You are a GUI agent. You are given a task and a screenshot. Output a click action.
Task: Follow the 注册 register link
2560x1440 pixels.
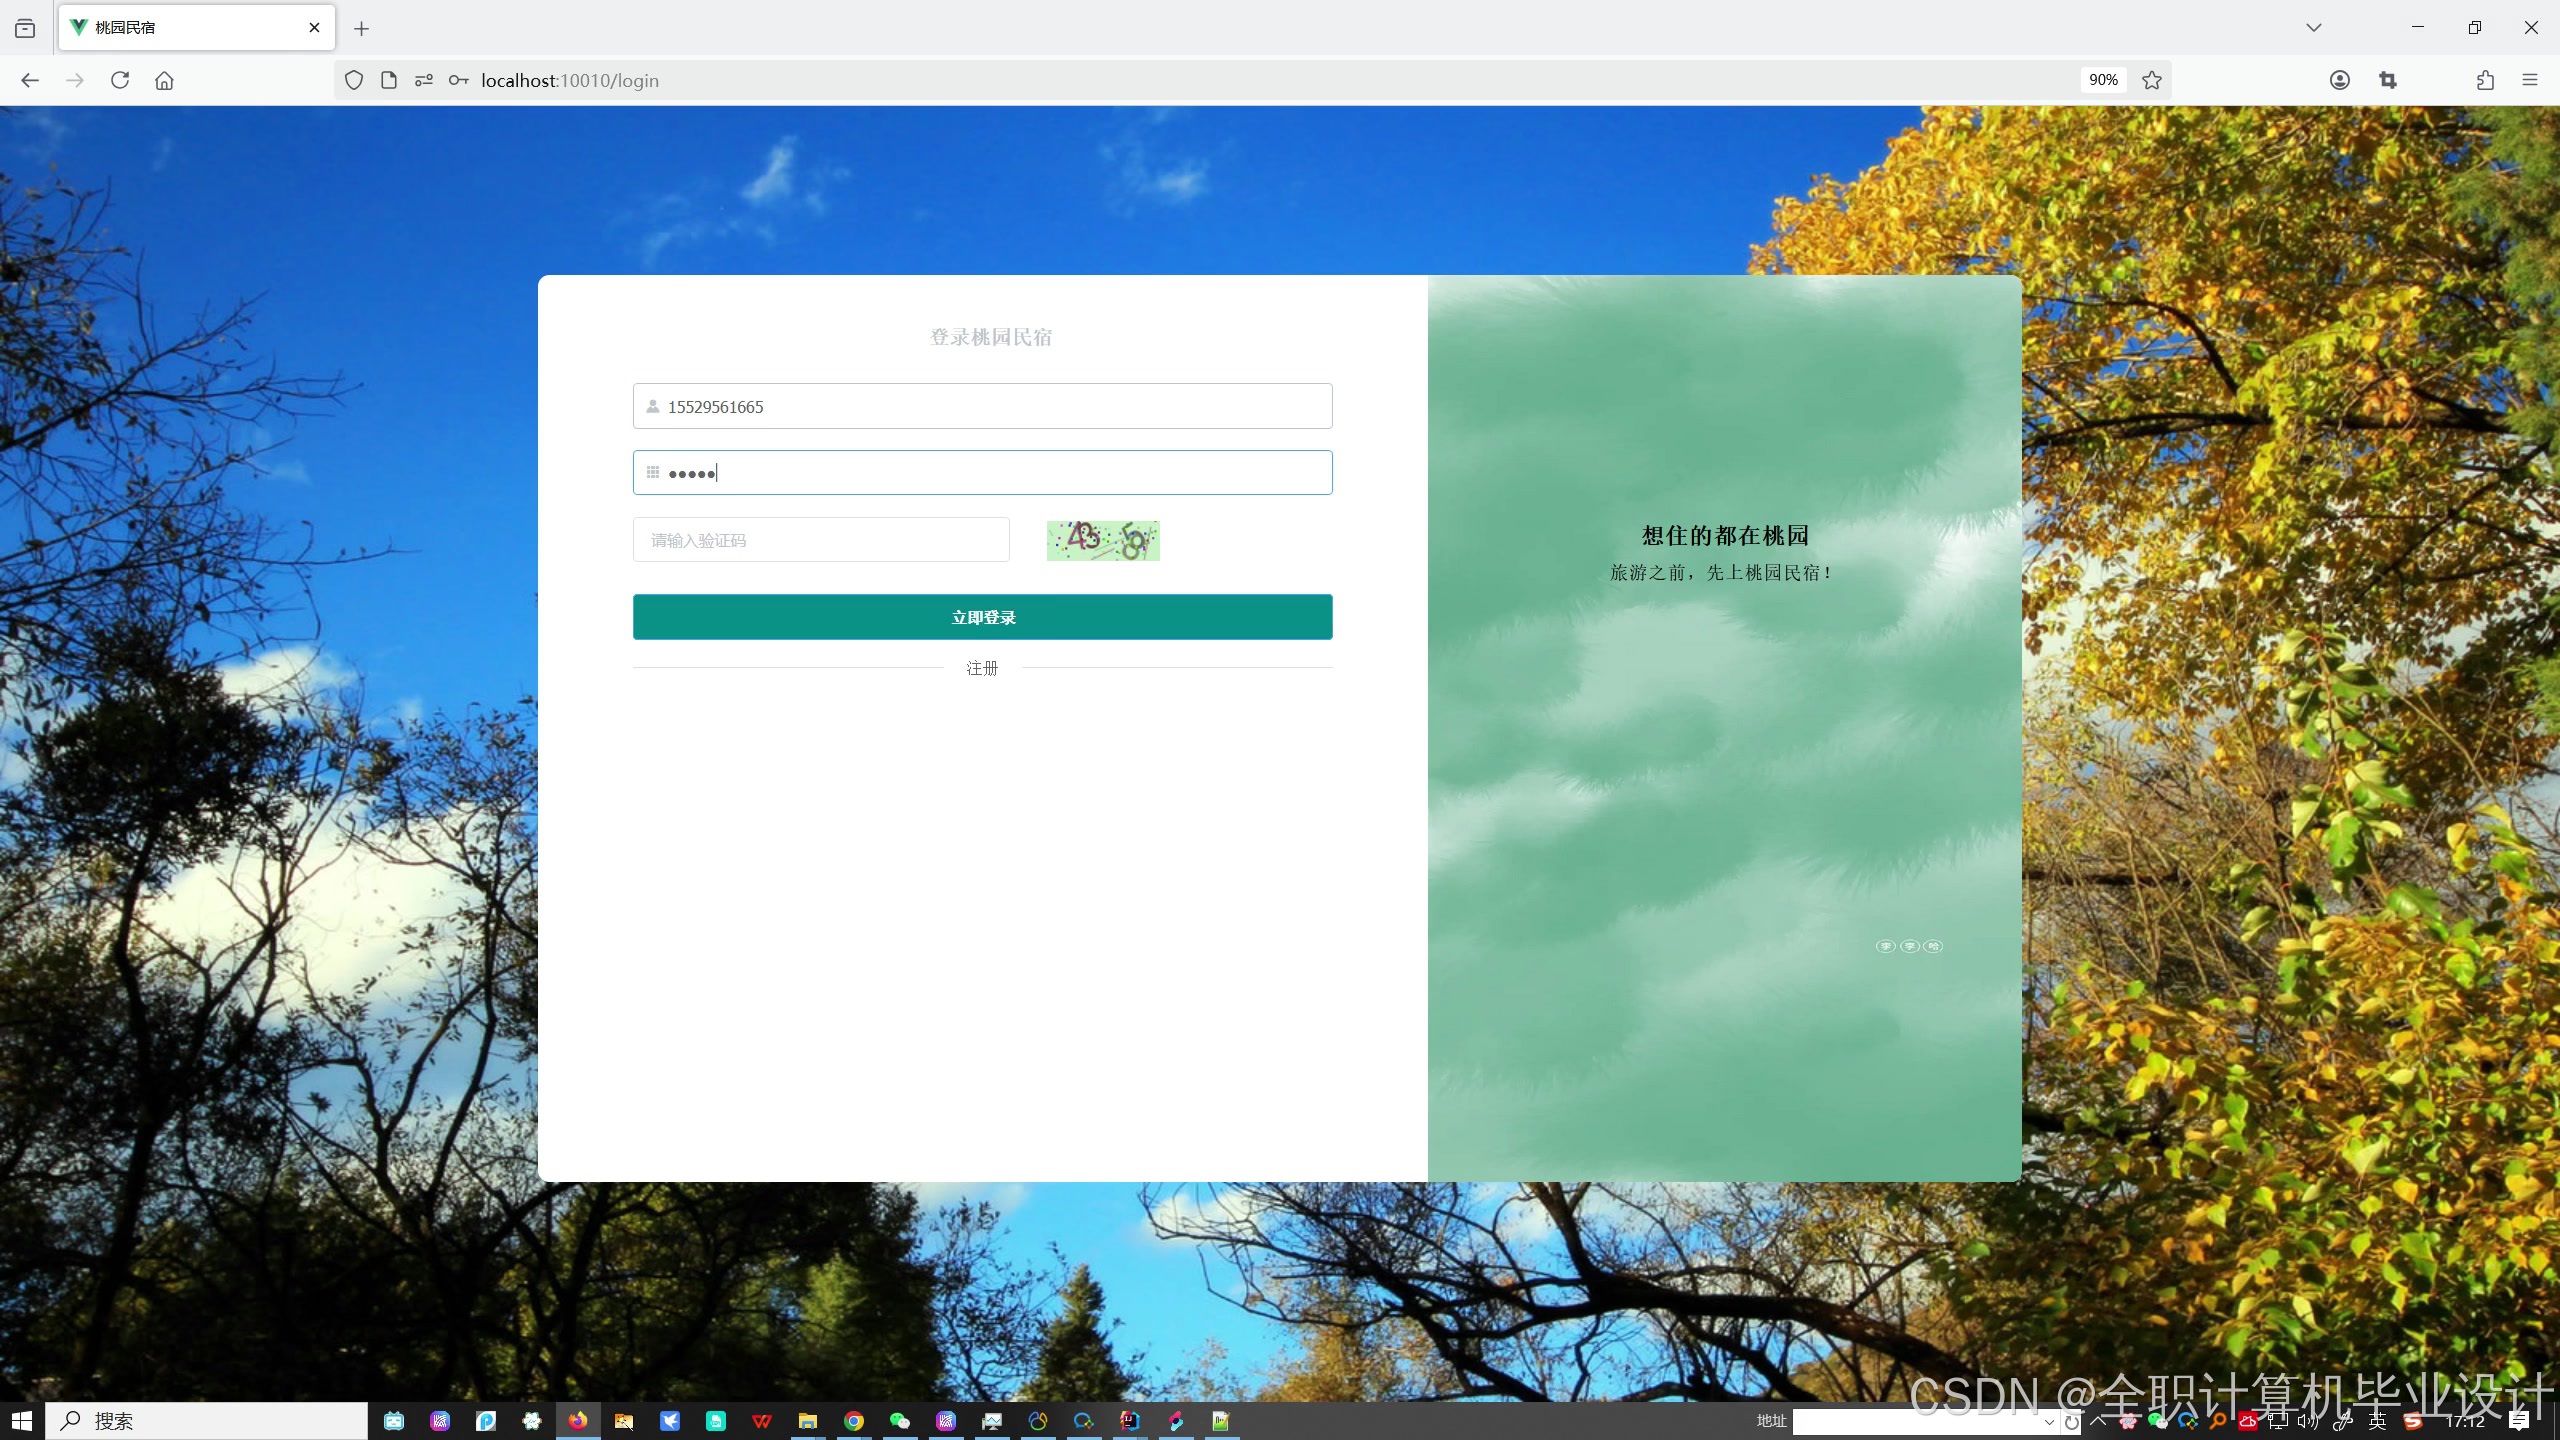pyautogui.click(x=982, y=668)
